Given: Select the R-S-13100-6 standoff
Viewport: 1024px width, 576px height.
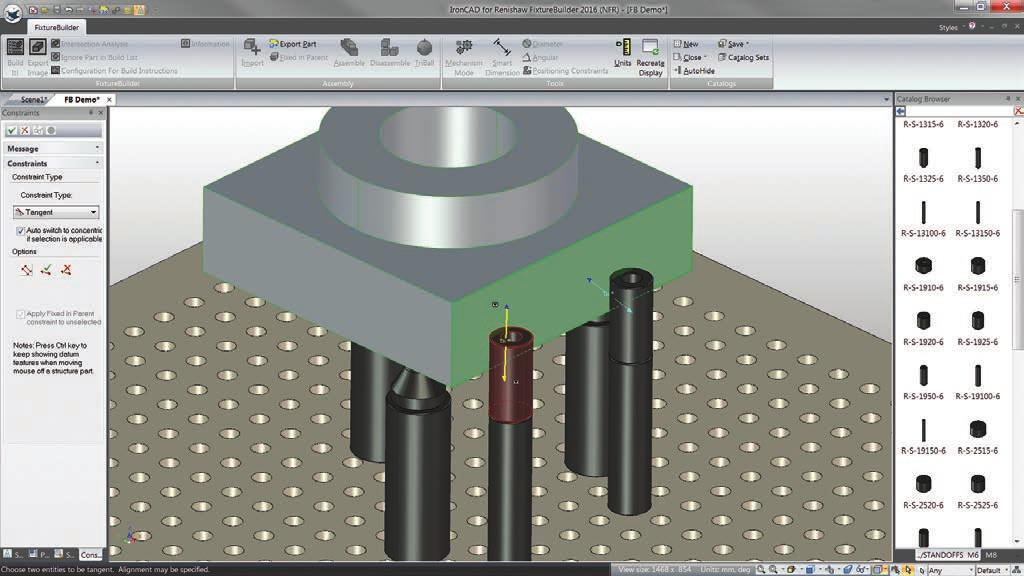Looking at the screenshot, I should 923,218.
